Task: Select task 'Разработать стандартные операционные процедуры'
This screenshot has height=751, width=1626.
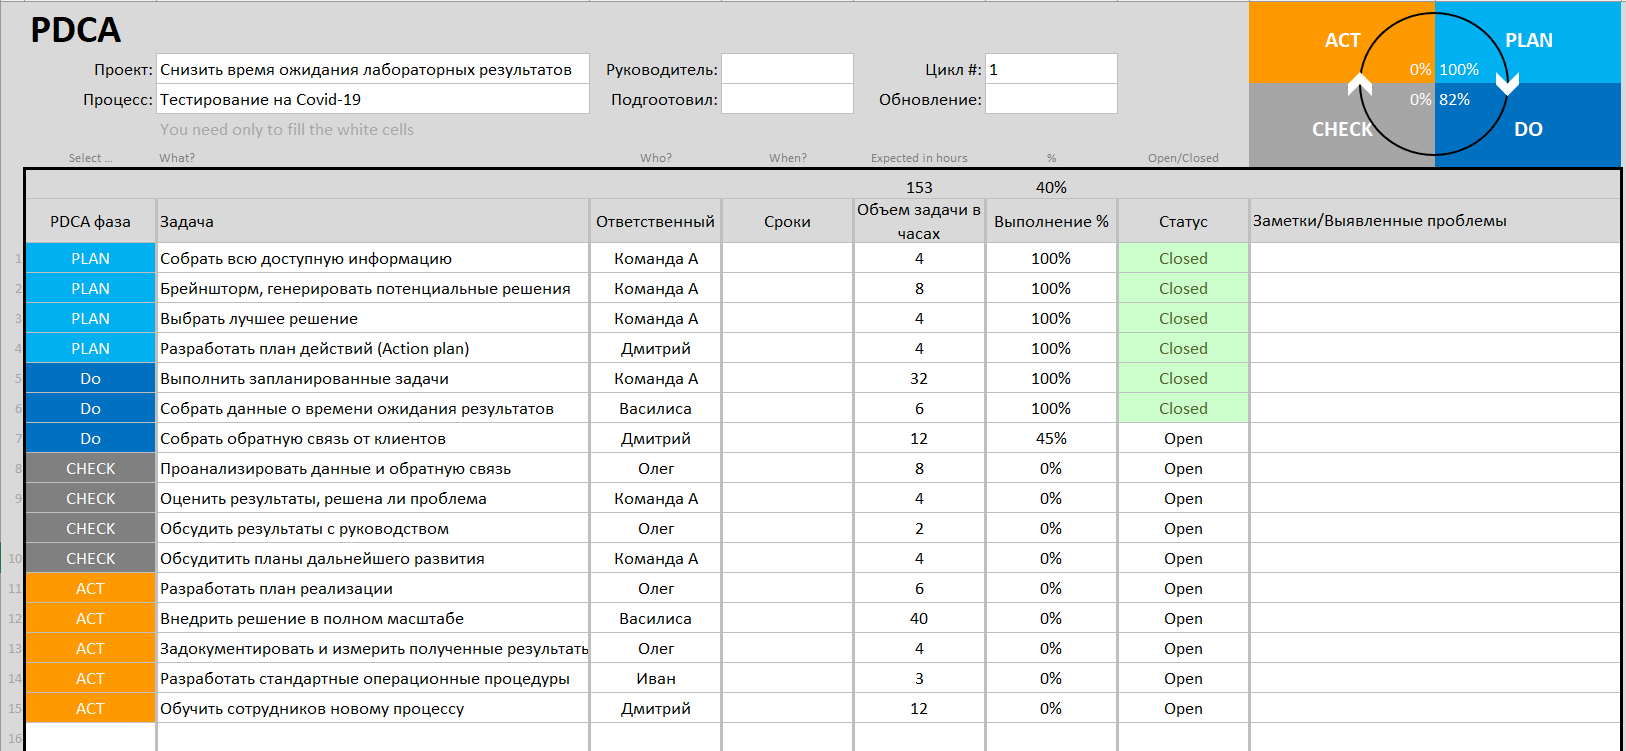Action: coord(373,678)
